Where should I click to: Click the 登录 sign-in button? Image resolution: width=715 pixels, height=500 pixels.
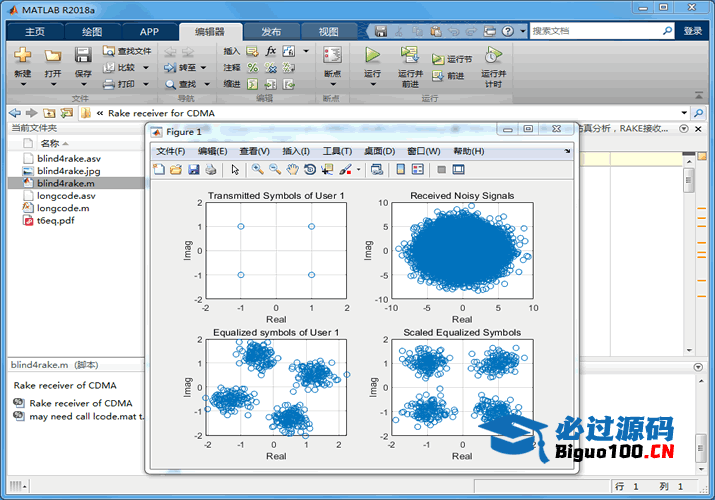(x=692, y=31)
